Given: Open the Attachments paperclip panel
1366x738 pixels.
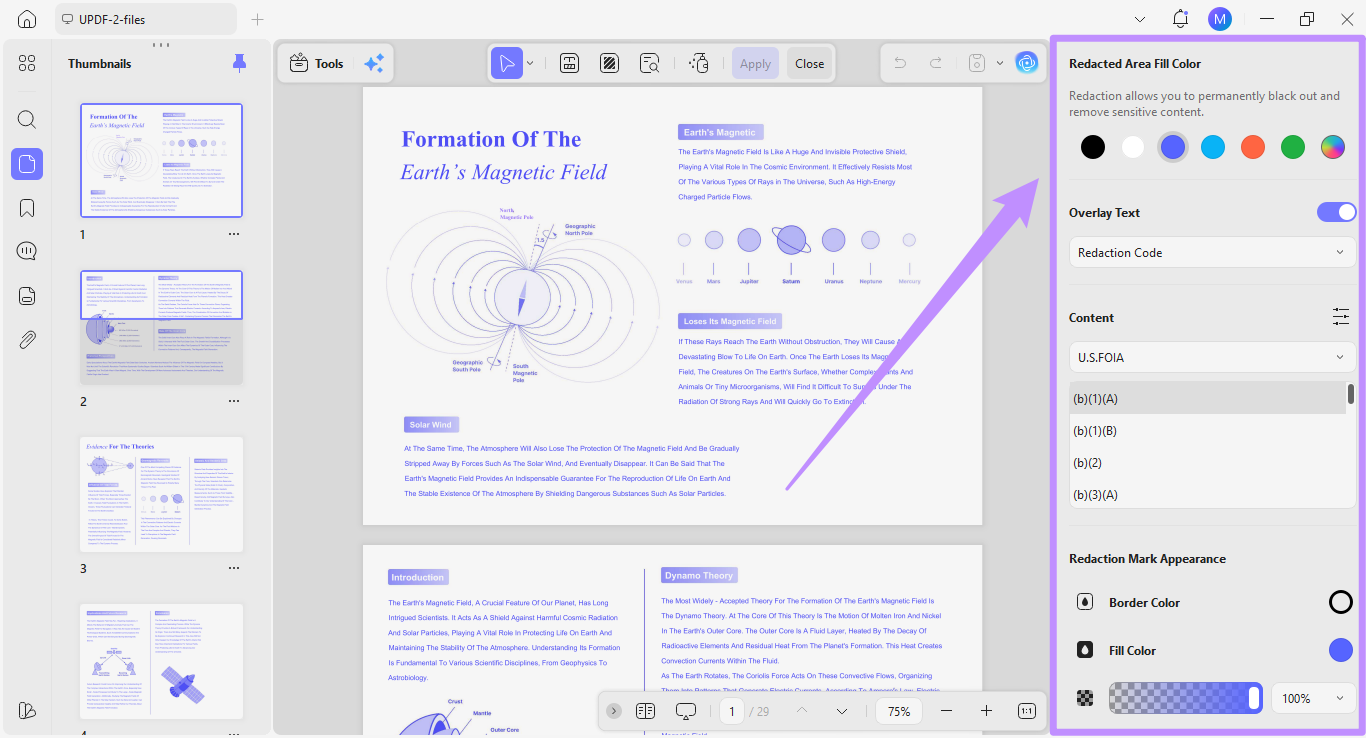Looking at the screenshot, I should click(27, 339).
